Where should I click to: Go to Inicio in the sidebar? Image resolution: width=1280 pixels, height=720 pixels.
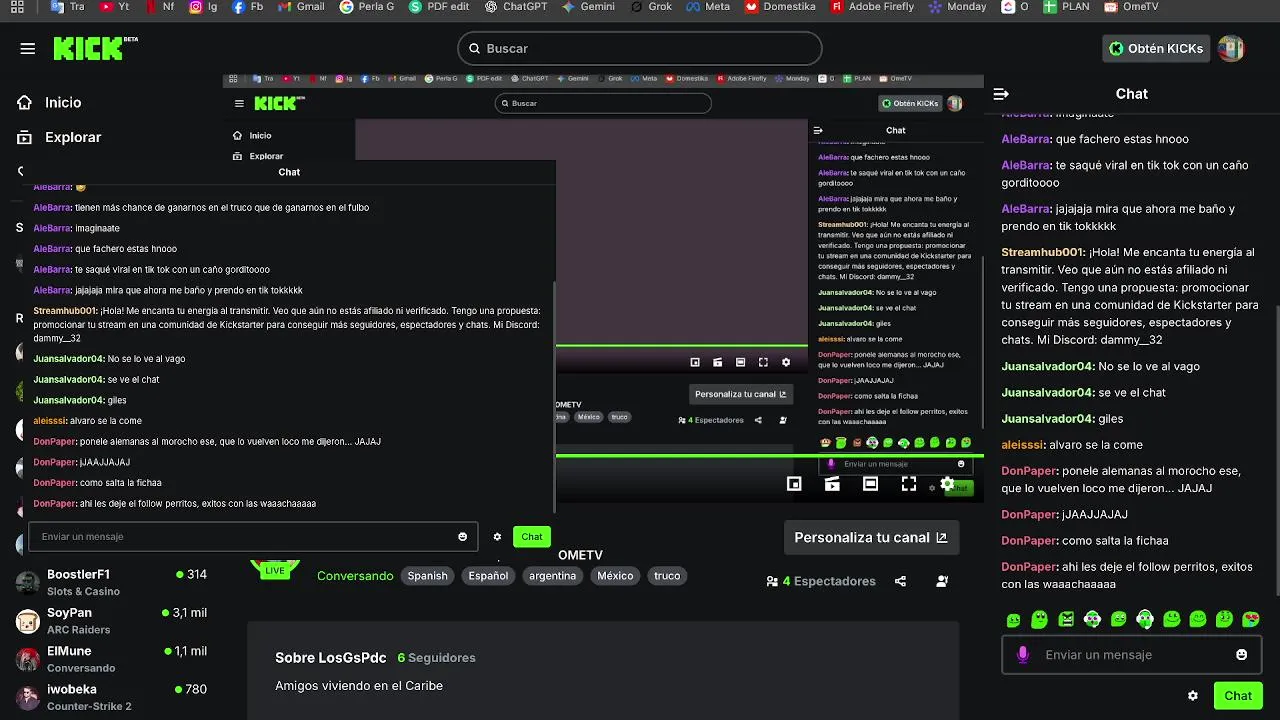point(50,102)
